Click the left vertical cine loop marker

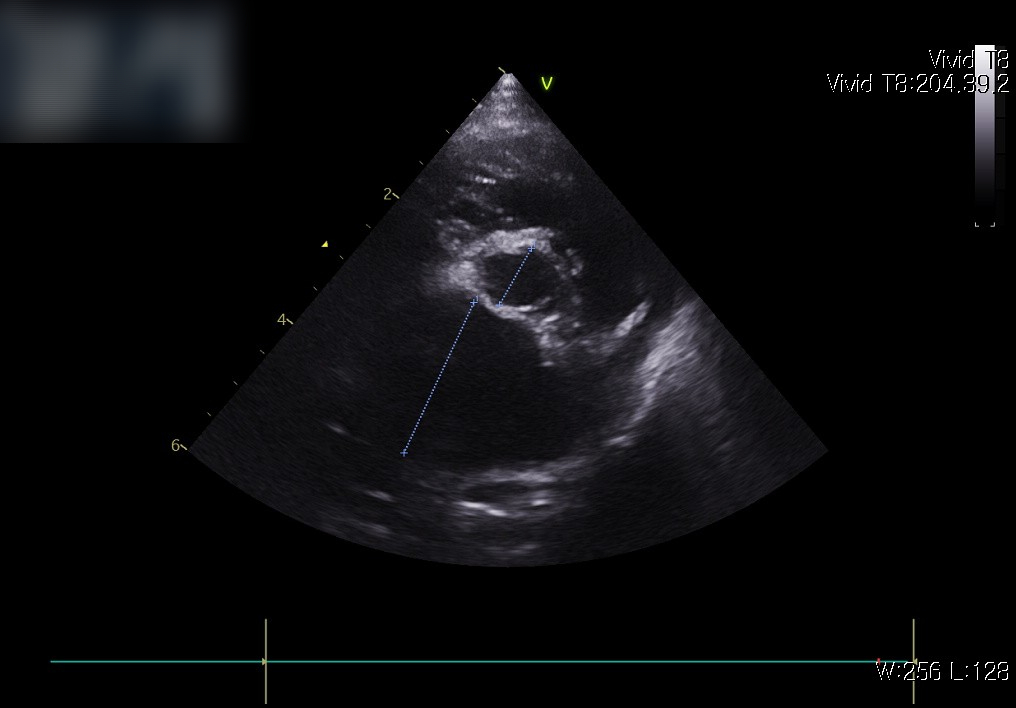click(x=265, y=661)
